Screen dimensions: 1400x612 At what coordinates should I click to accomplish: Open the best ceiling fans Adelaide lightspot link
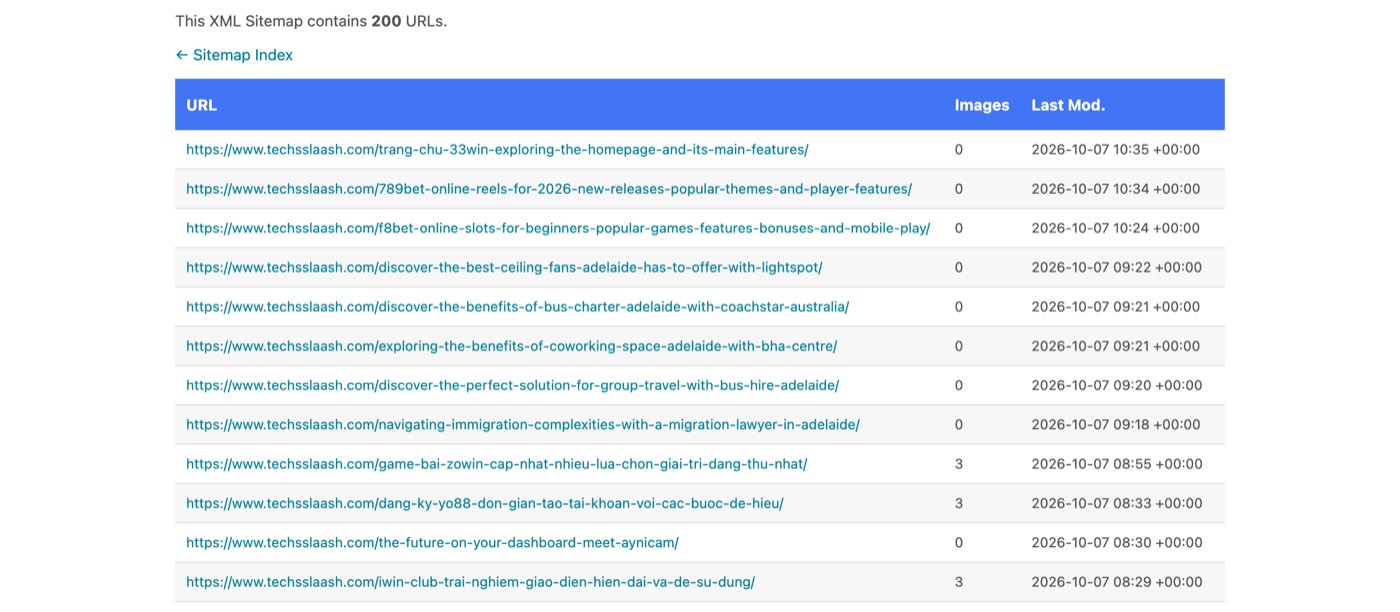[x=504, y=267]
